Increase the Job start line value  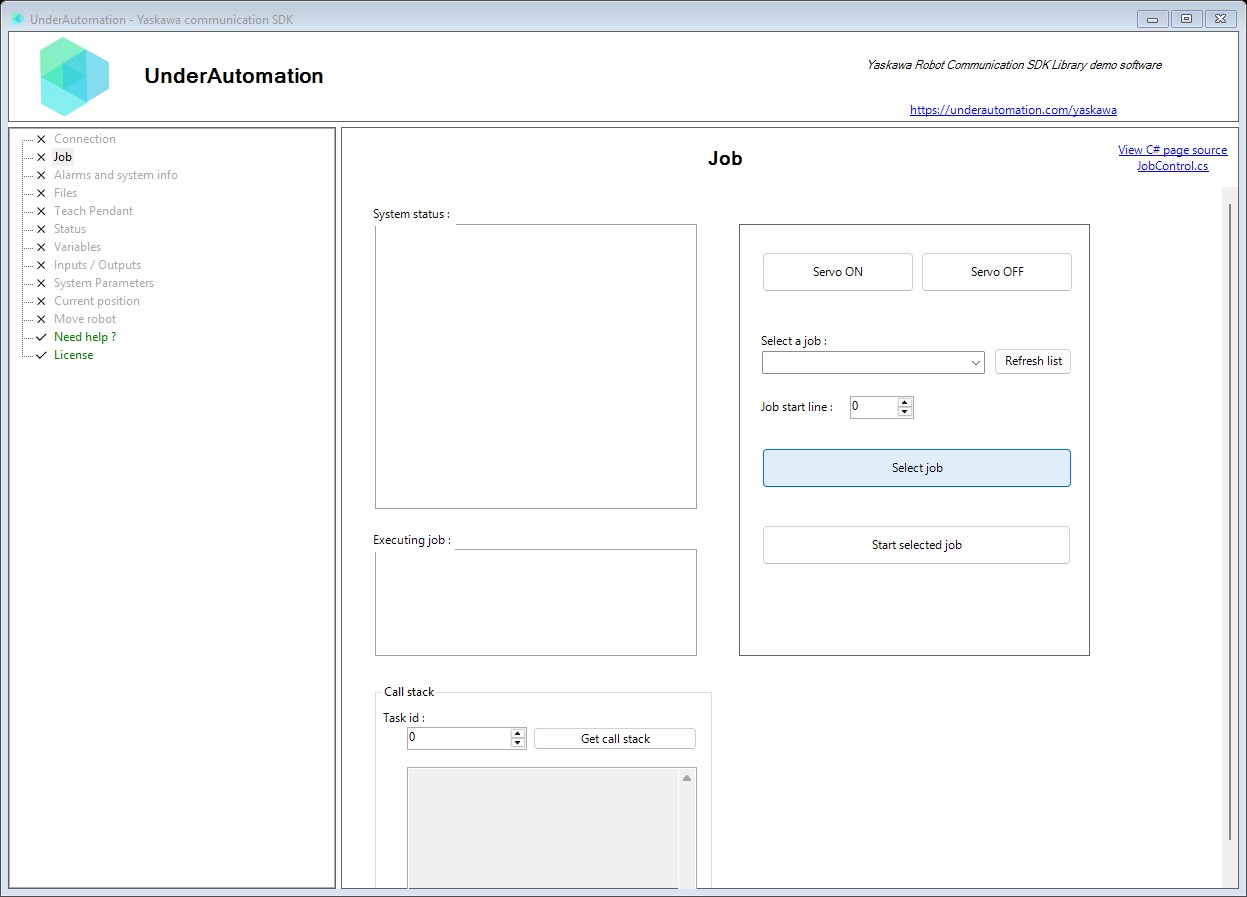coord(905,402)
